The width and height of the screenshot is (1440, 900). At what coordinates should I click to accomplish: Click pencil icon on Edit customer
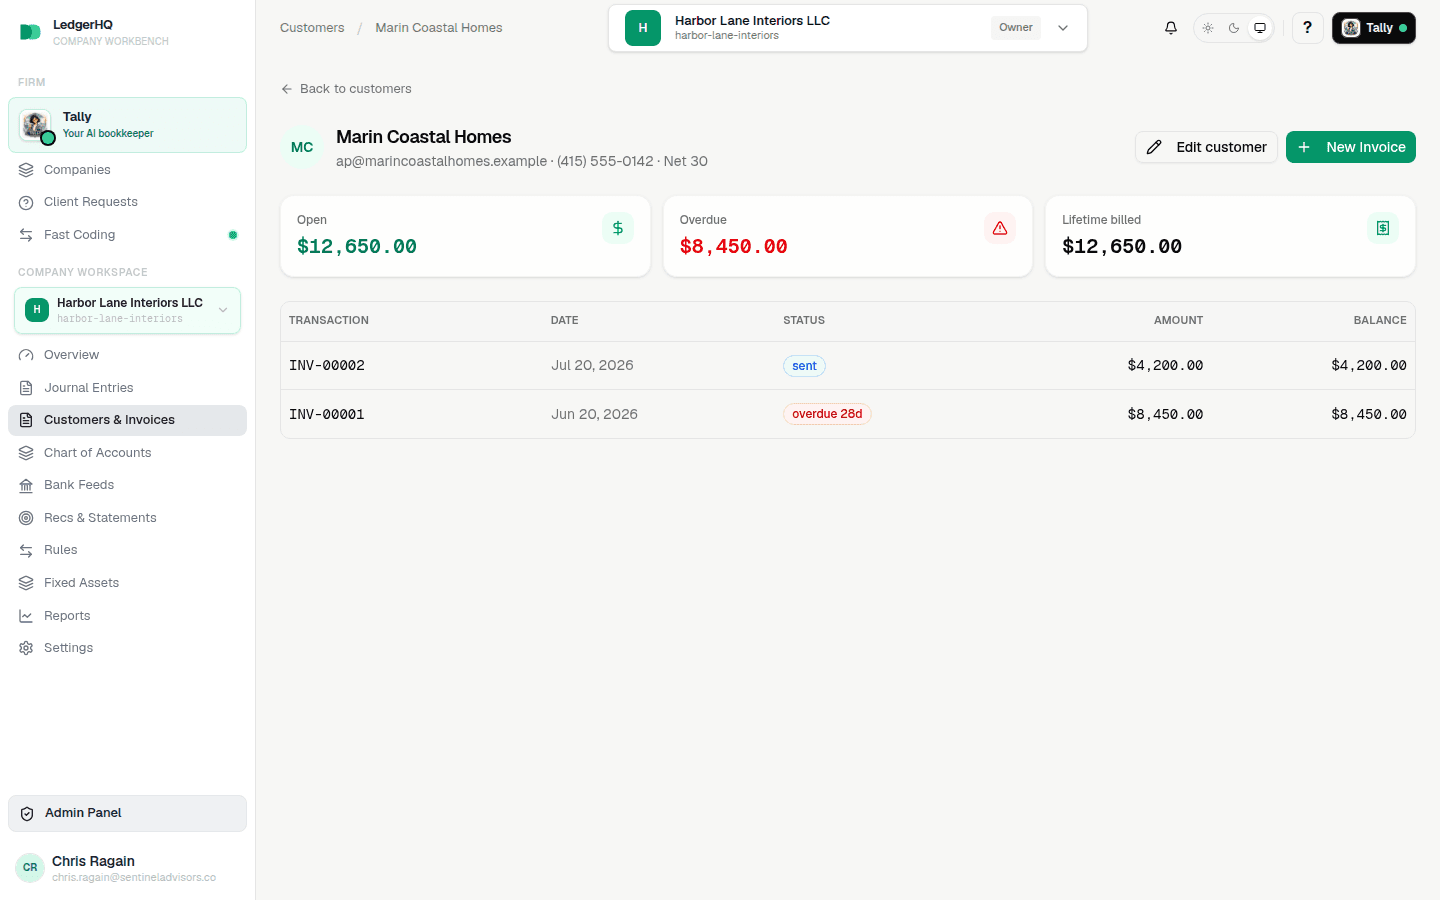click(x=1154, y=147)
